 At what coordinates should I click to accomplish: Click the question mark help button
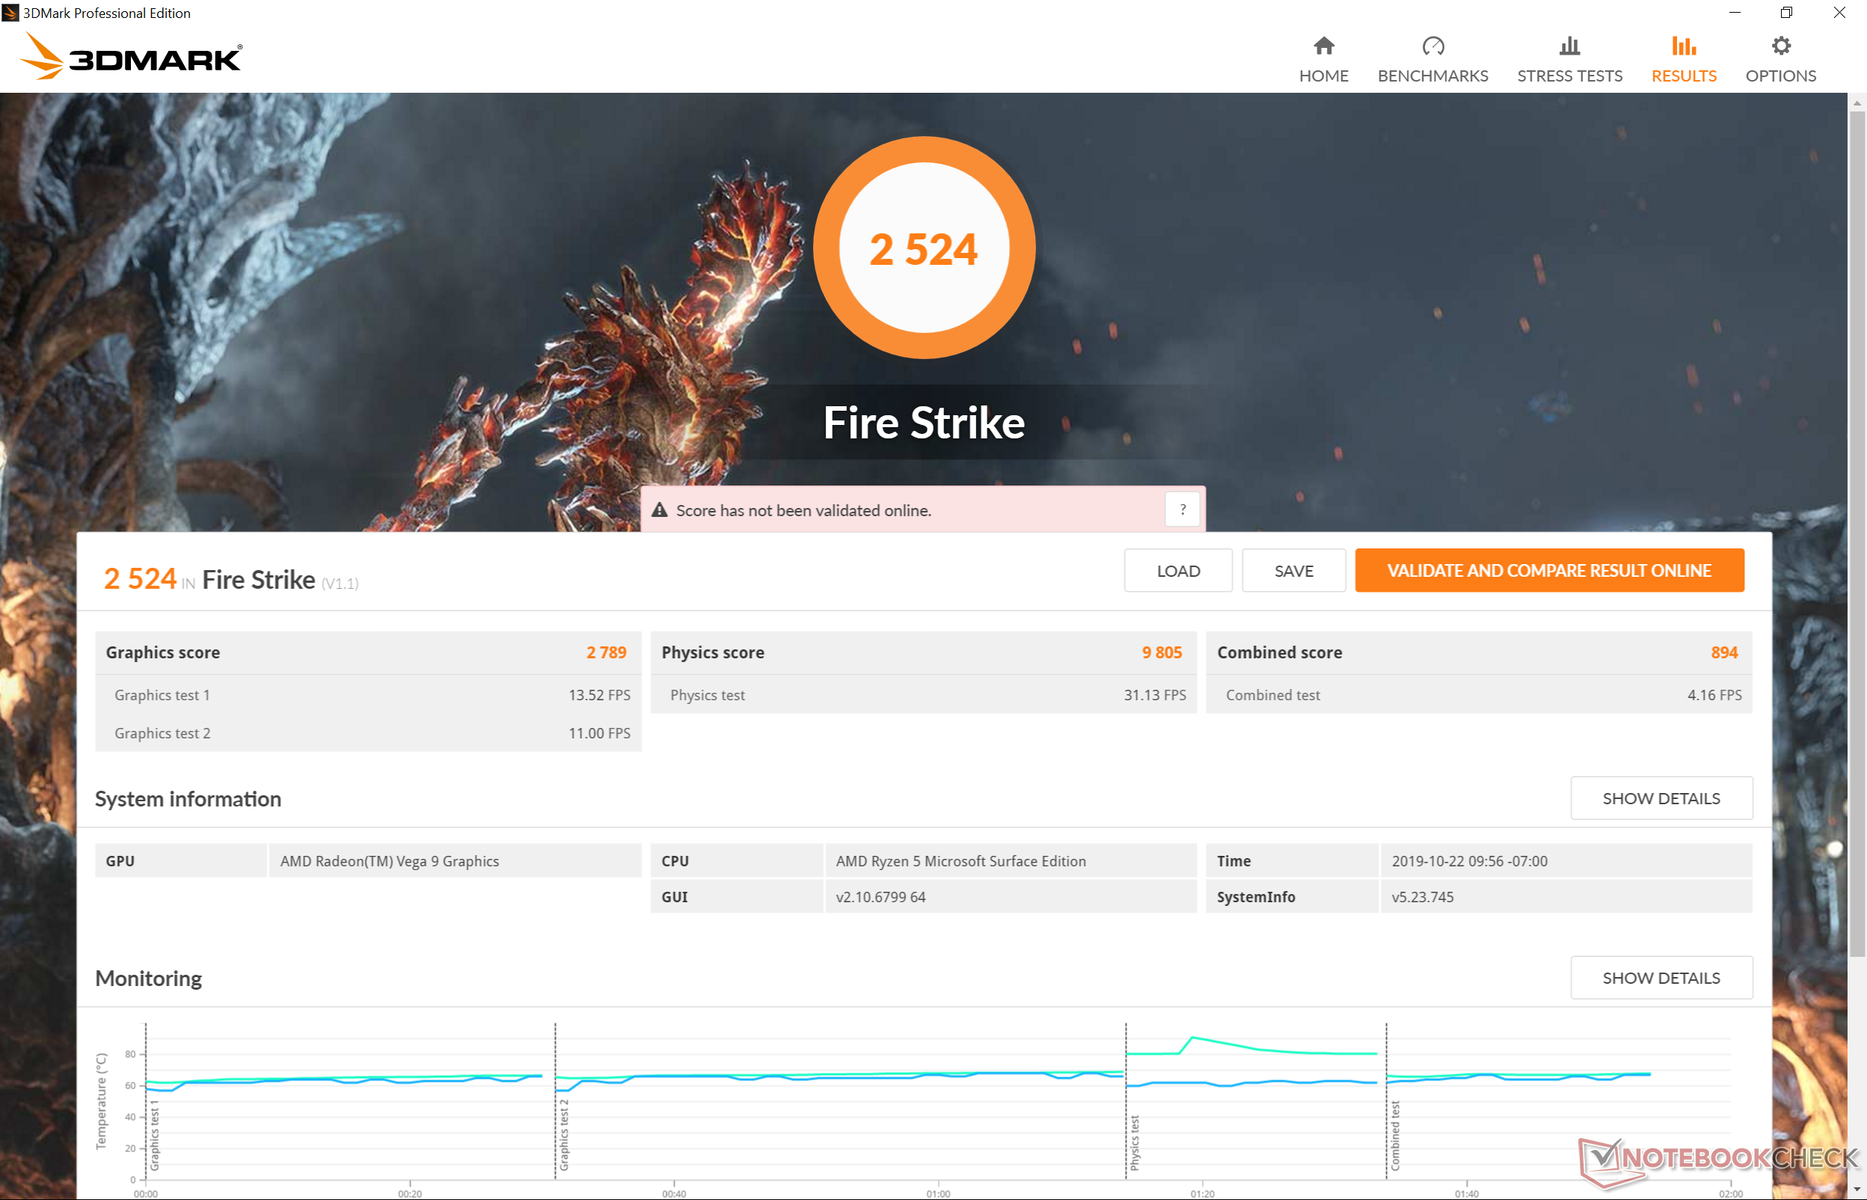coord(1183,510)
